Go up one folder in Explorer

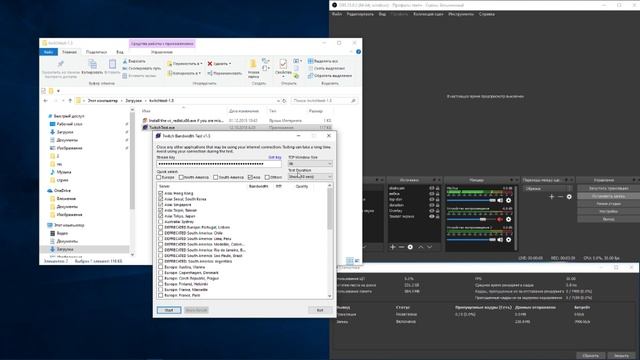pyautogui.click(x=70, y=100)
